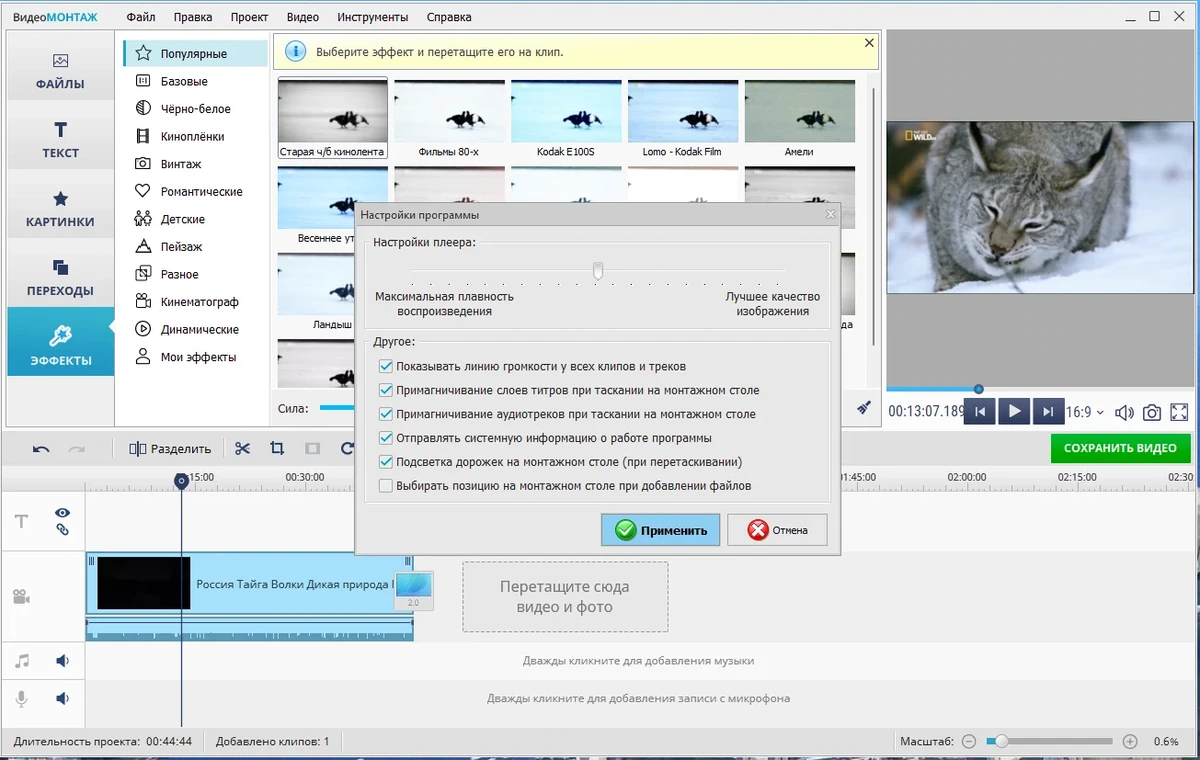Jump to previous frame button
This screenshot has width=1200, height=760.
(x=980, y=411)
